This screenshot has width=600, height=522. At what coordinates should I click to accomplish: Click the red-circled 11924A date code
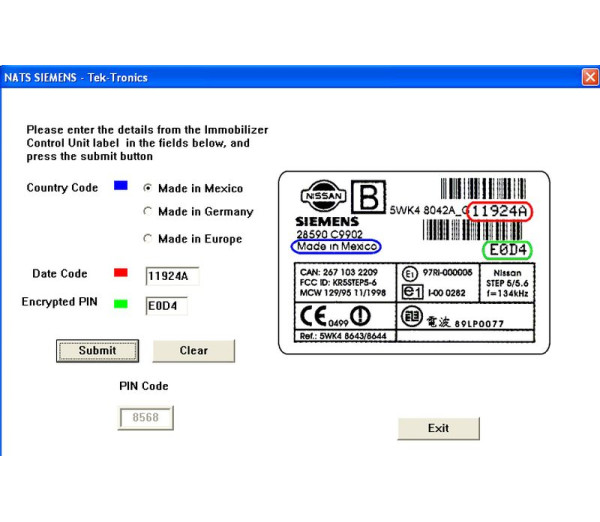pos(501,211)
